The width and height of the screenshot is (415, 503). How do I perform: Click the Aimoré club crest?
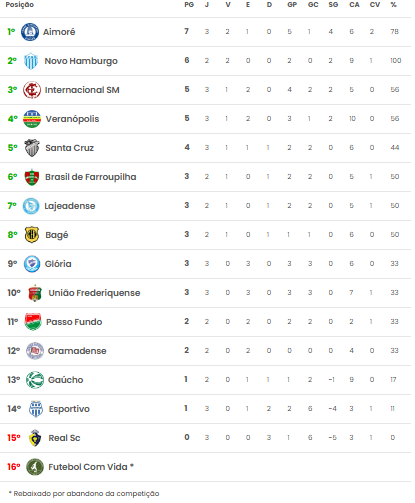30,32
